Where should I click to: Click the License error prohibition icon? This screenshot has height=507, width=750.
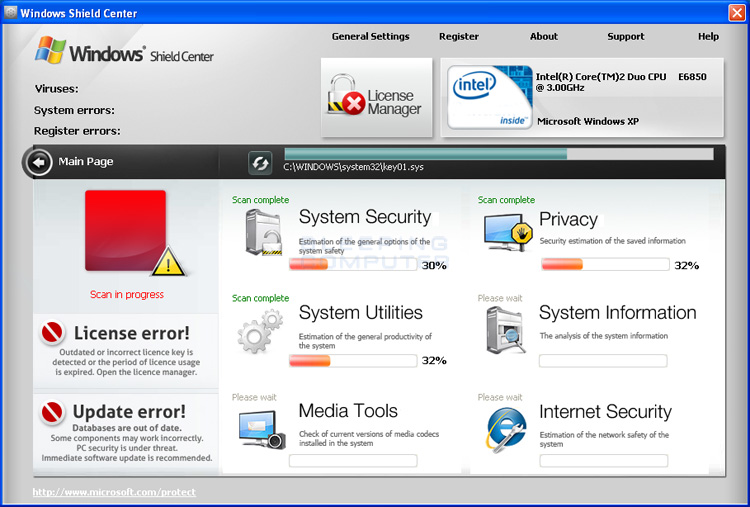[x=53, y=332]
